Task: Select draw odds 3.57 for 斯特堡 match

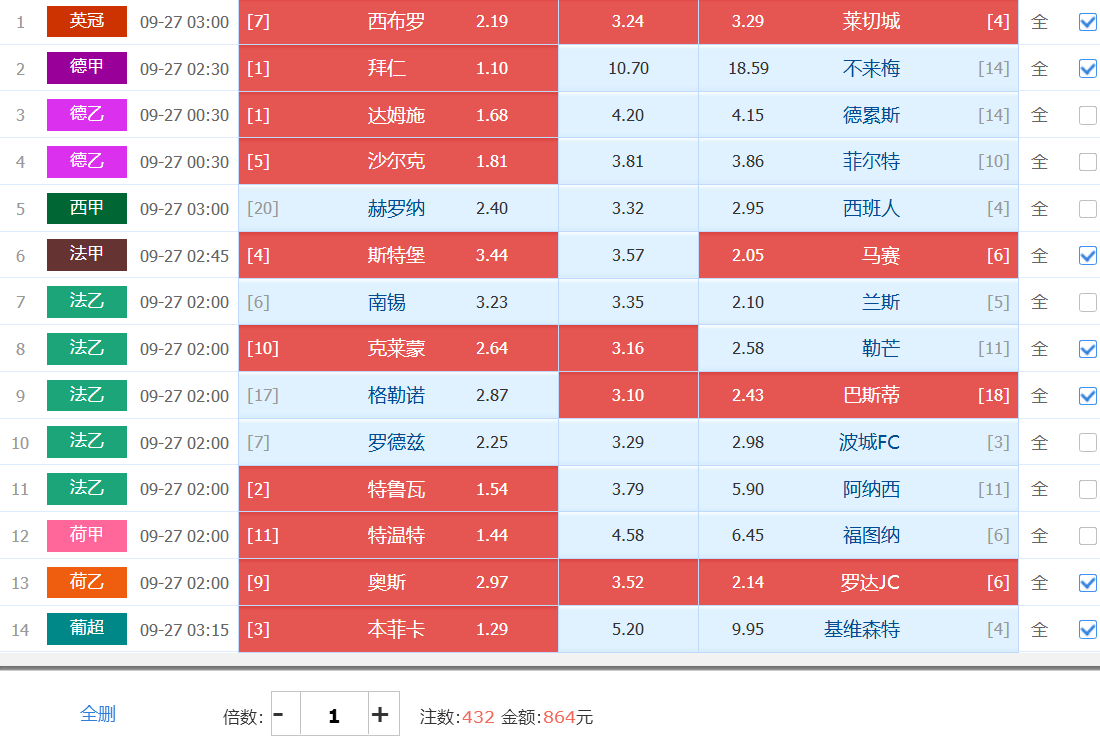Action: click(x=628, y=255)
